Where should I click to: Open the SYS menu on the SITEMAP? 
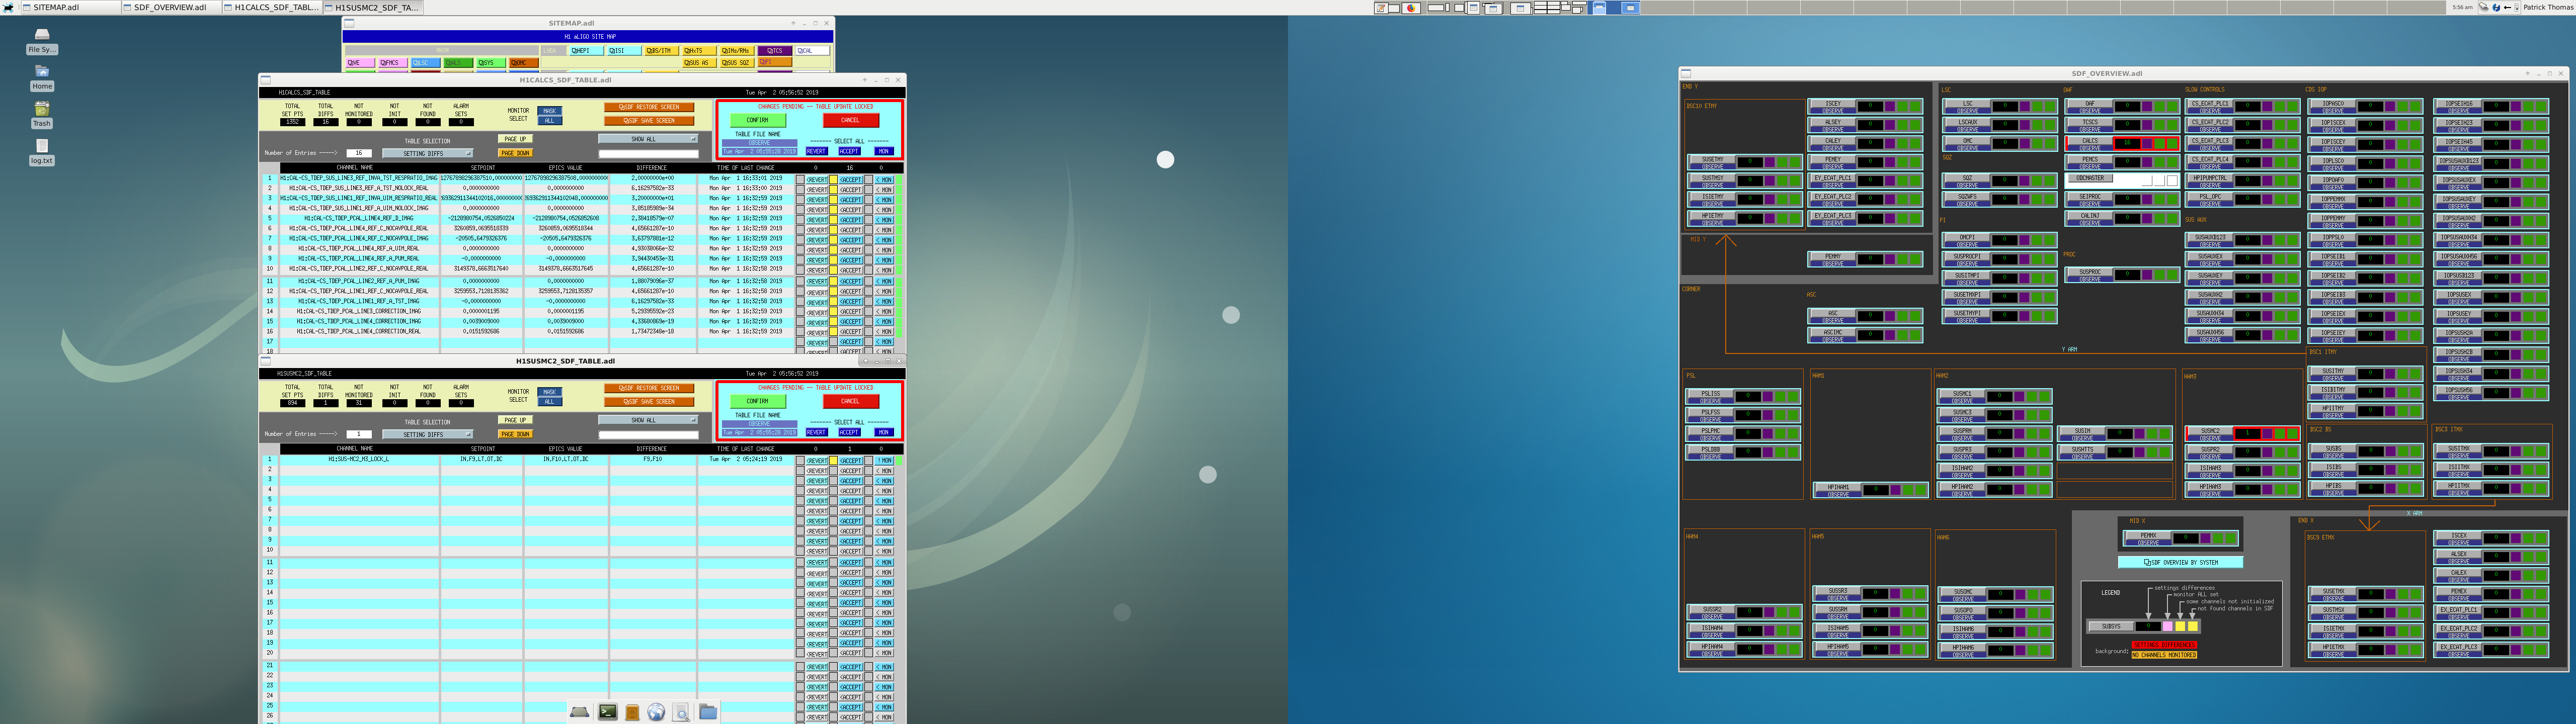(x=491, y=63)
